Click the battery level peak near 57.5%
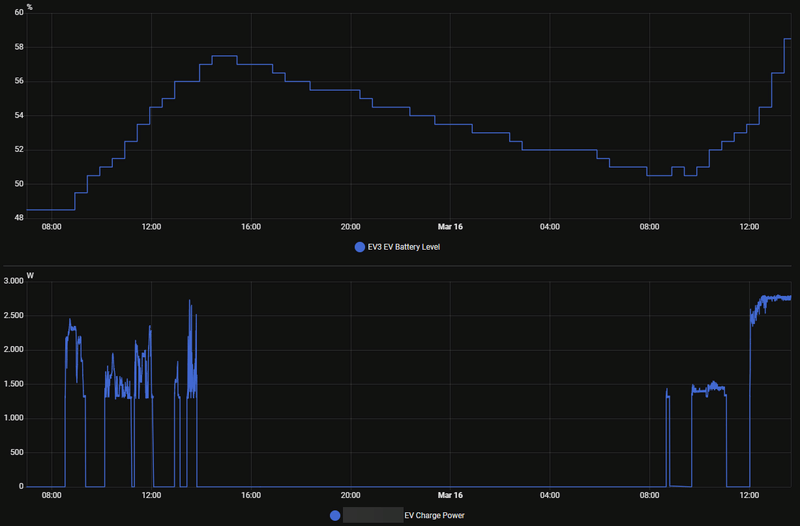The image size is (800, 526). click(x=224, y=56)
